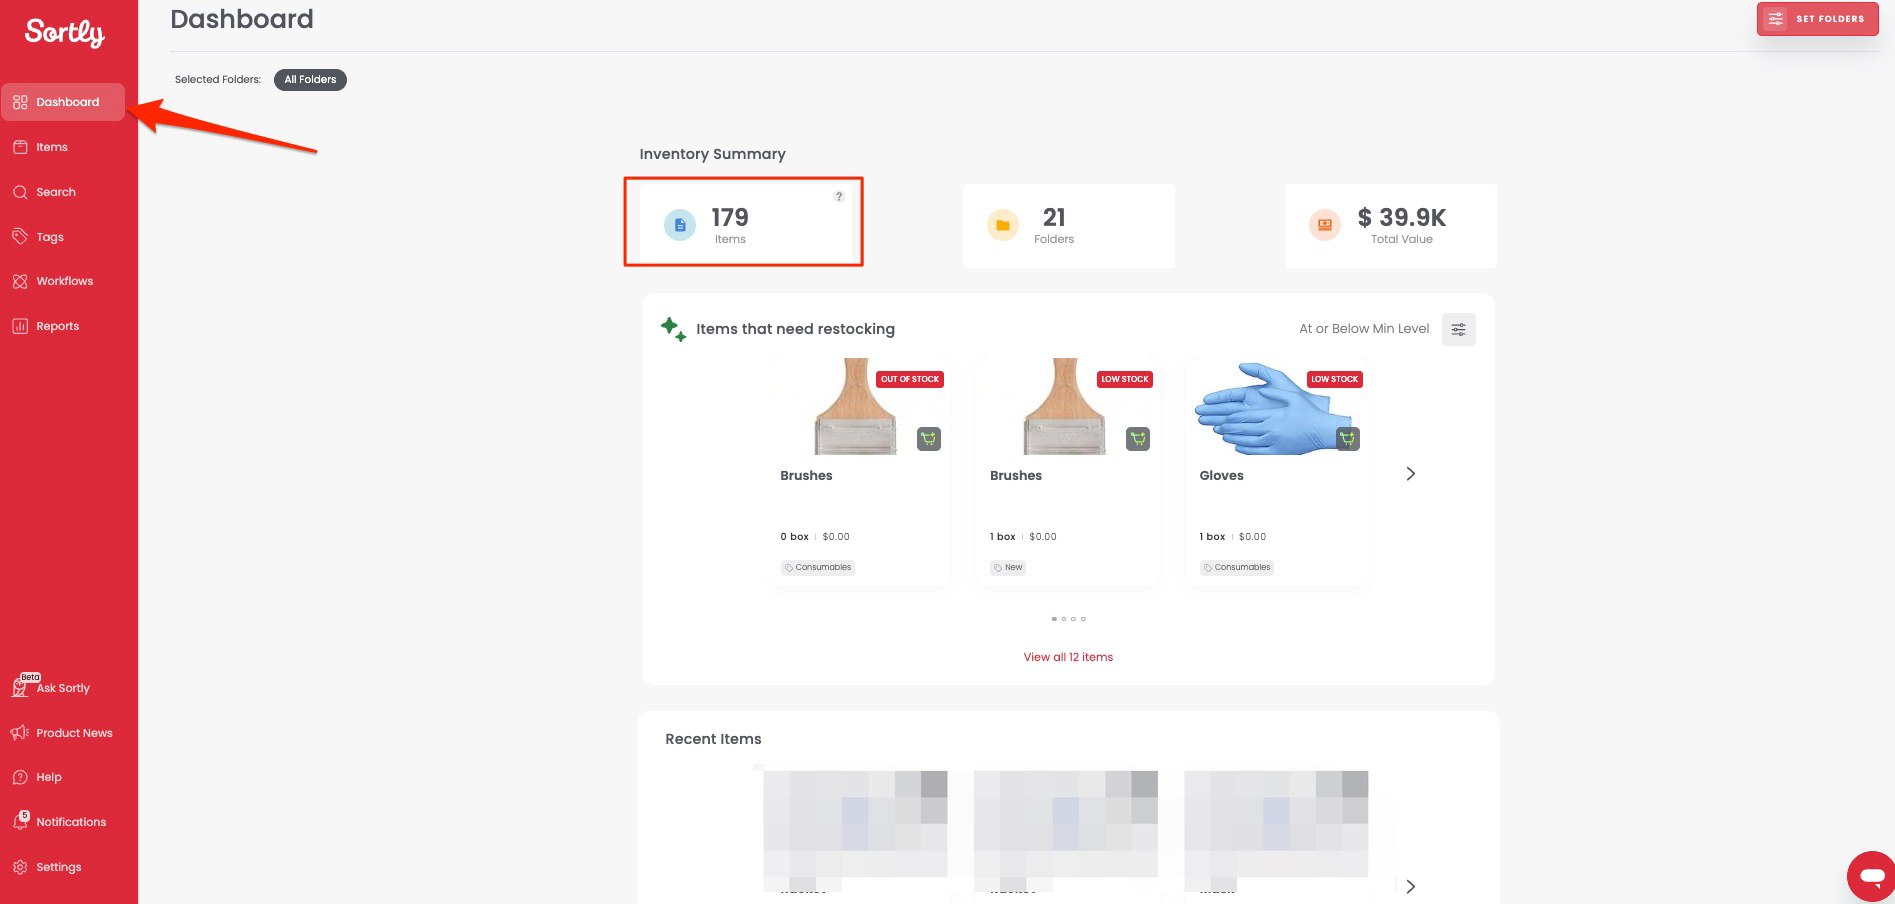Screen dimensions: 1895x904
Task: Jump to second carousel page dot
Action: (x=1064, y=619)
